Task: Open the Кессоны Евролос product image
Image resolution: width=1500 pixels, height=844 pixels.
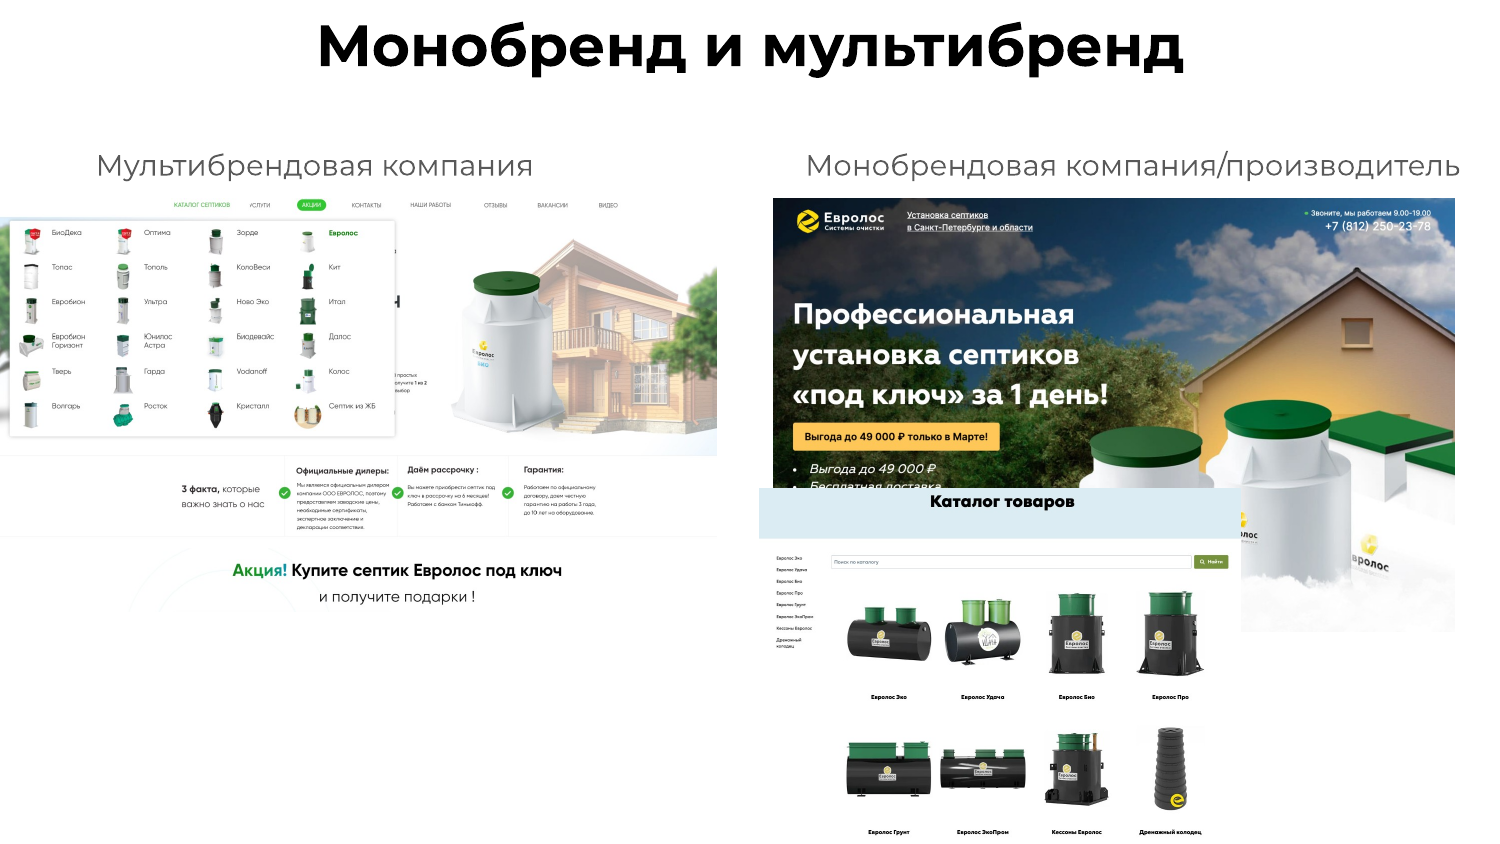Action: pos(1077,768)
